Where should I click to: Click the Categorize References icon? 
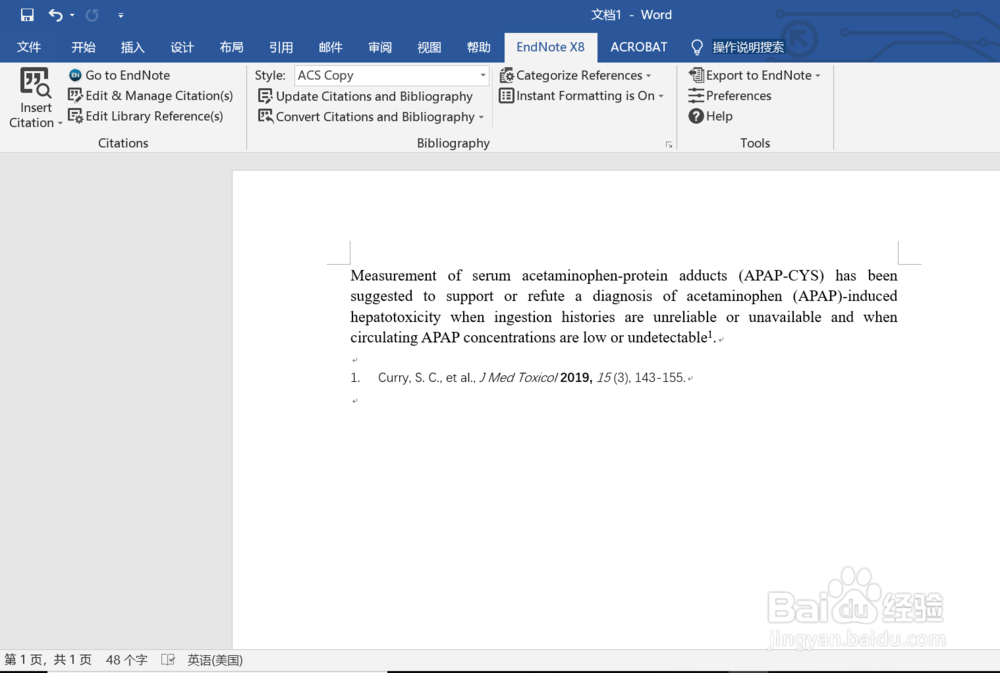[506, 75]
